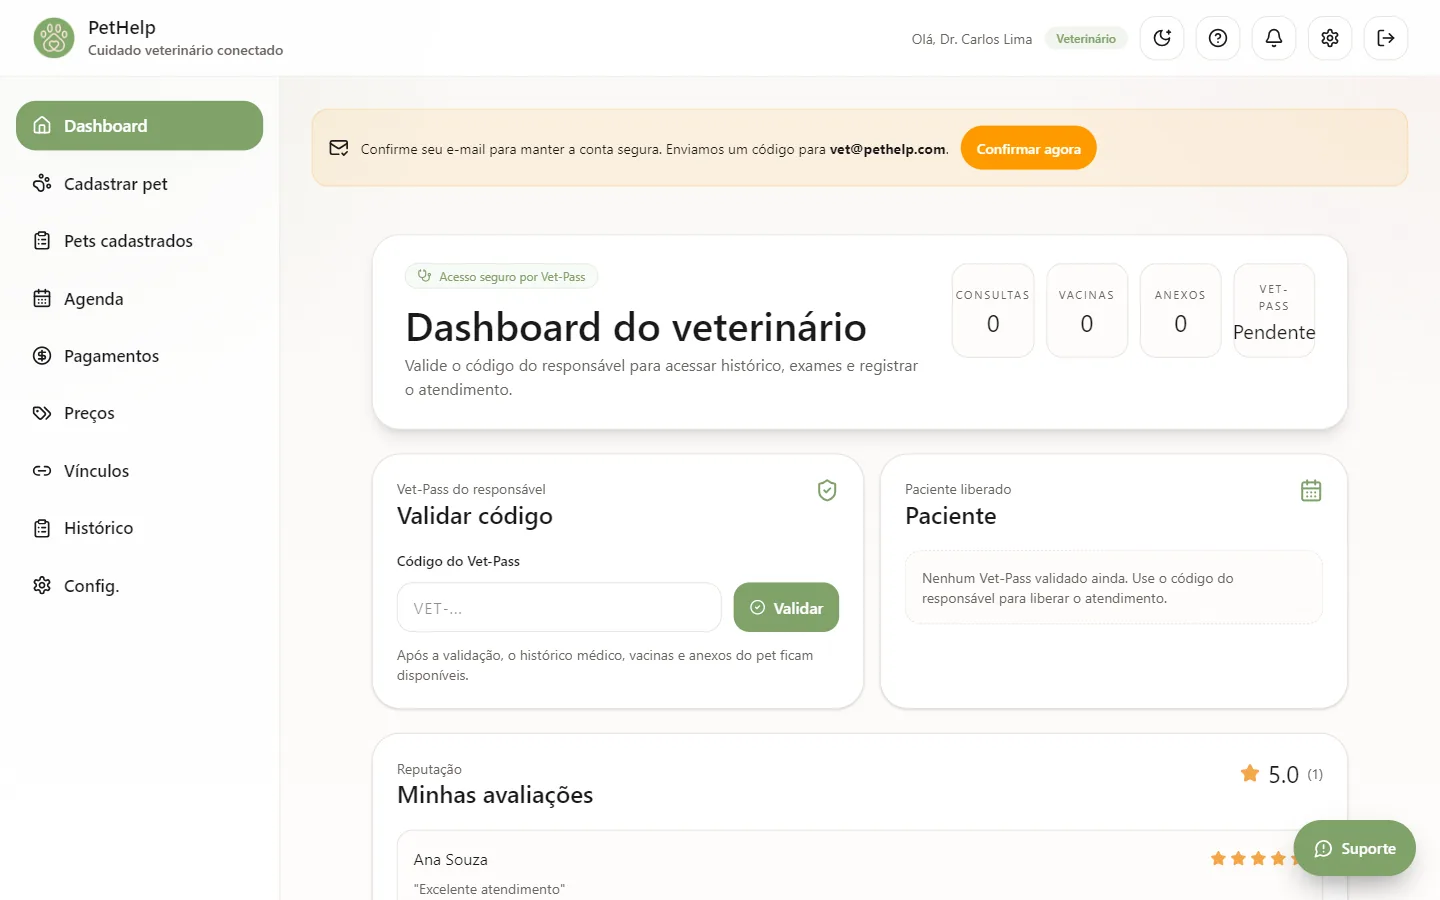Screen dimensions: 1440x900
Task: Click the Anexos stat card
Action: 1181,310
